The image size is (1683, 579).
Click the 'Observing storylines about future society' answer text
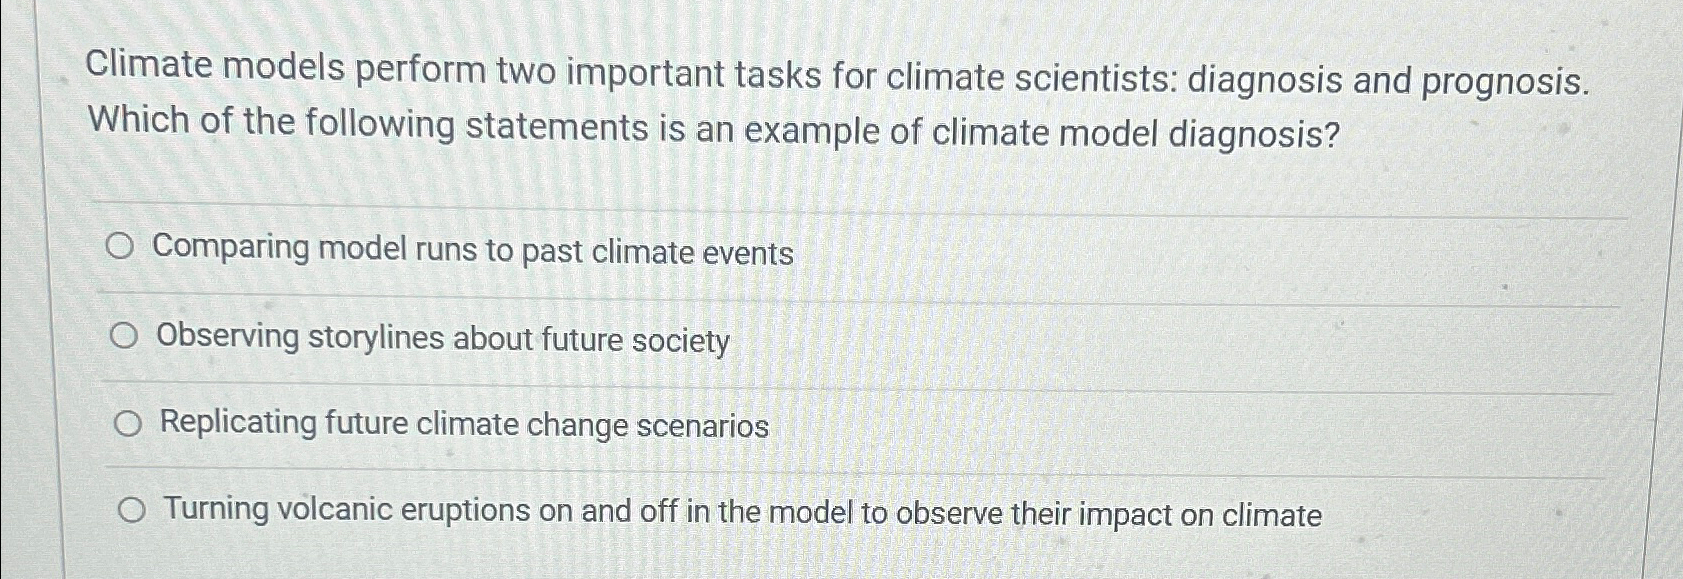(x=440, y=340)
